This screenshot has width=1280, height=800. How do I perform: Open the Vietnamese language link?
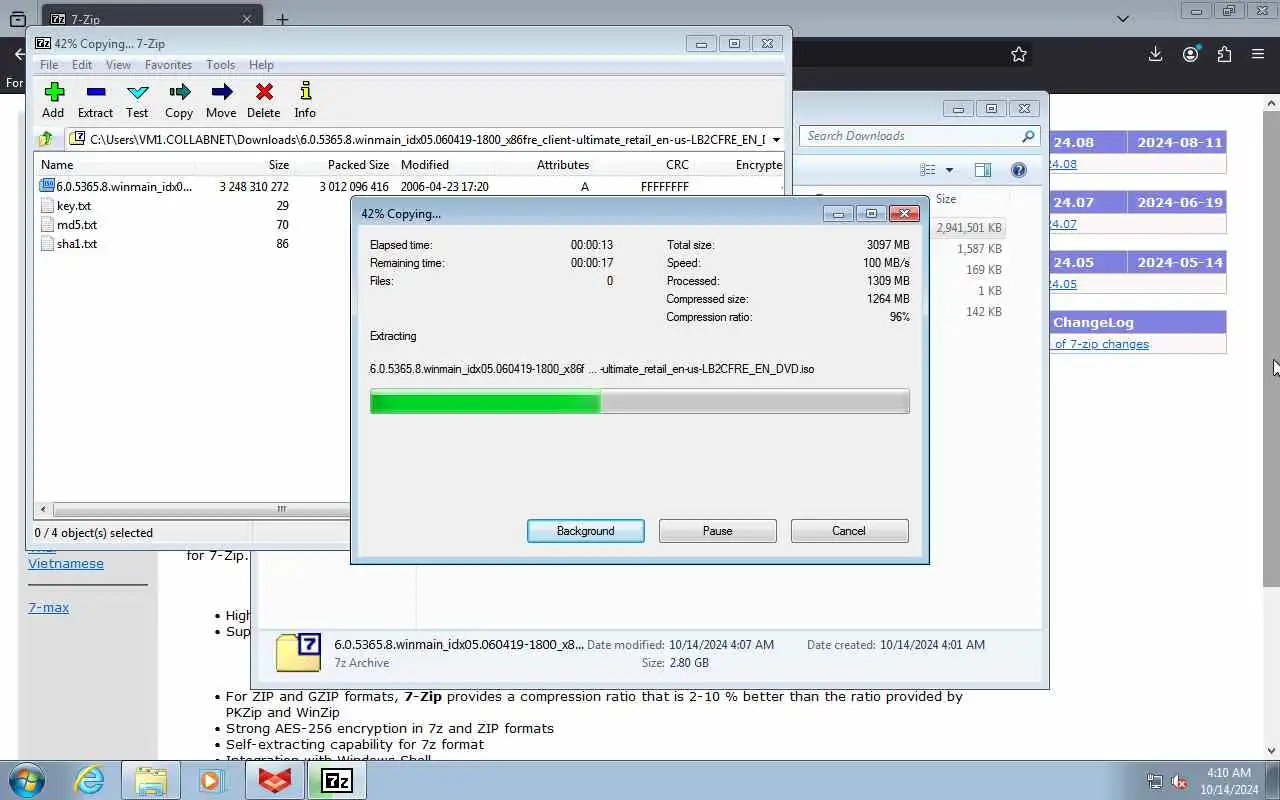point(66,563)
